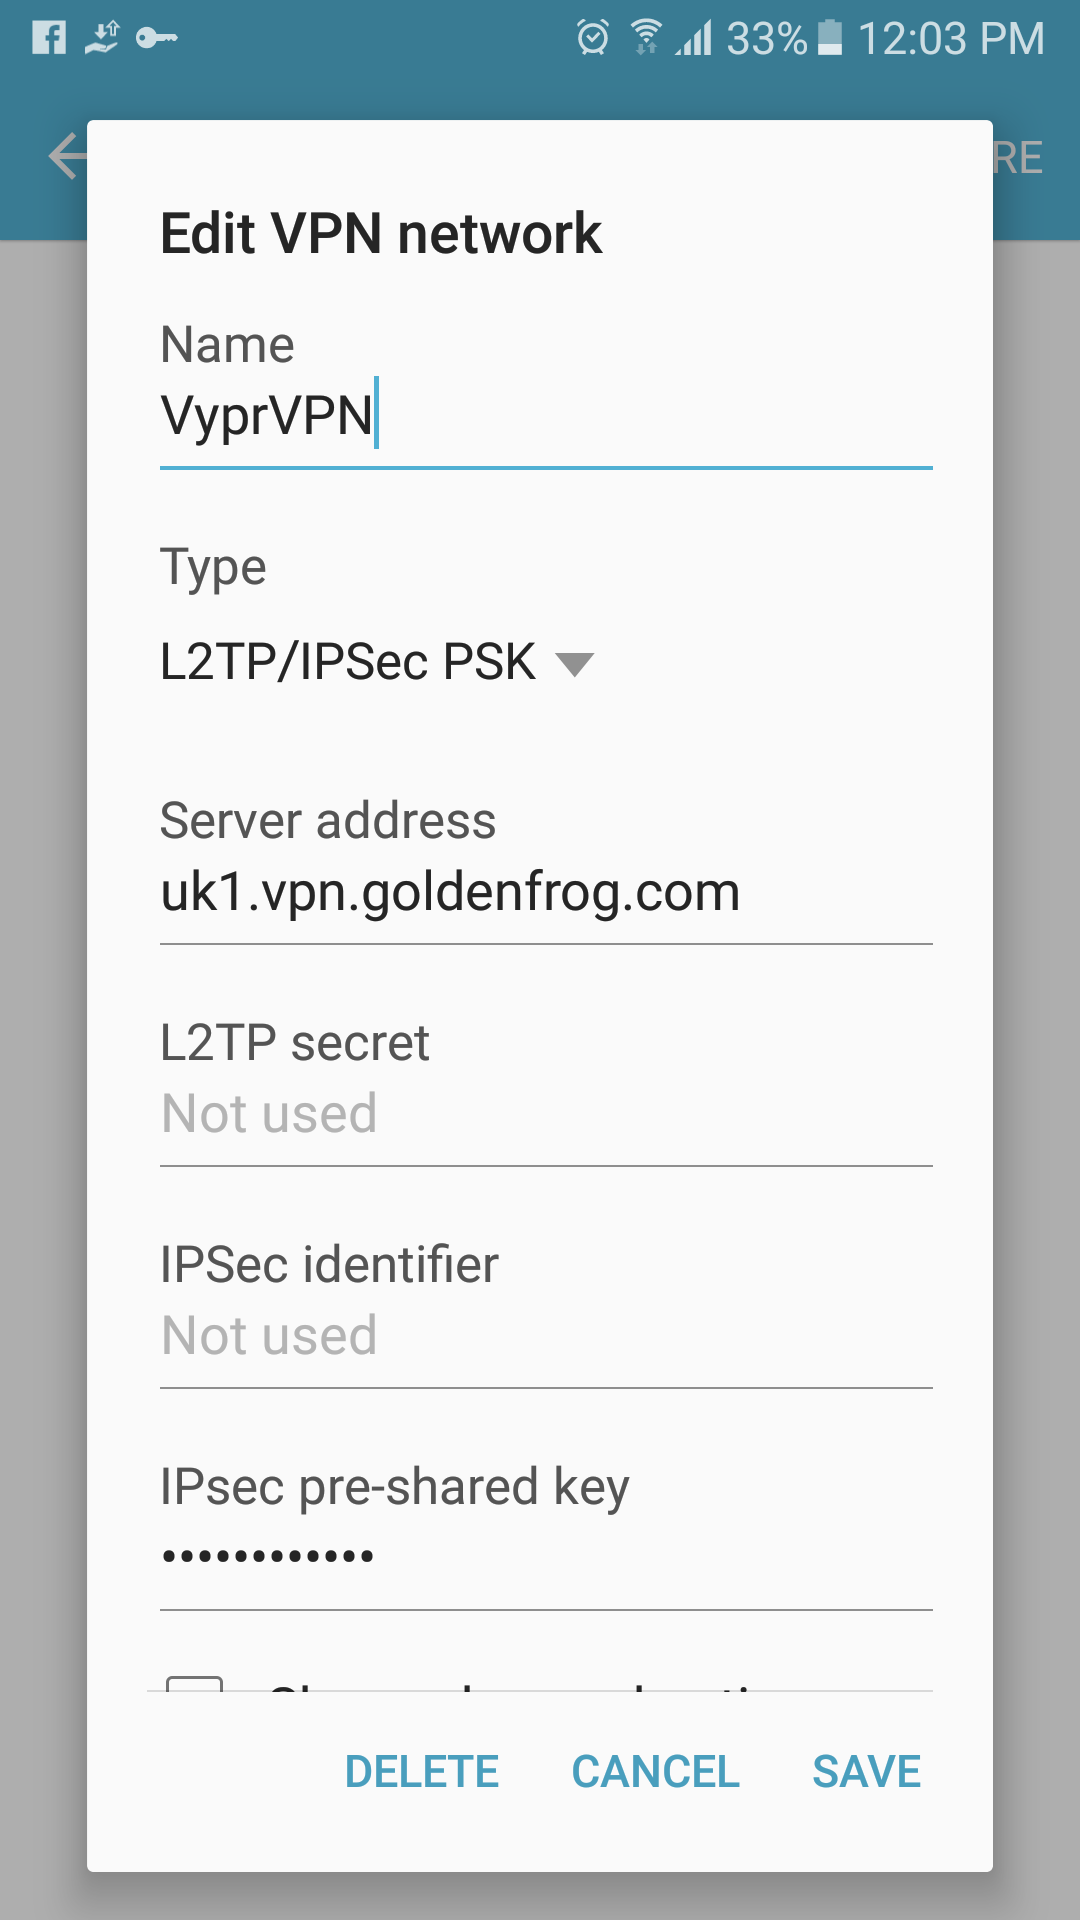Tap the L2TP secret field
The height and width of the screenshot is (1920, 1080).
546,1115
